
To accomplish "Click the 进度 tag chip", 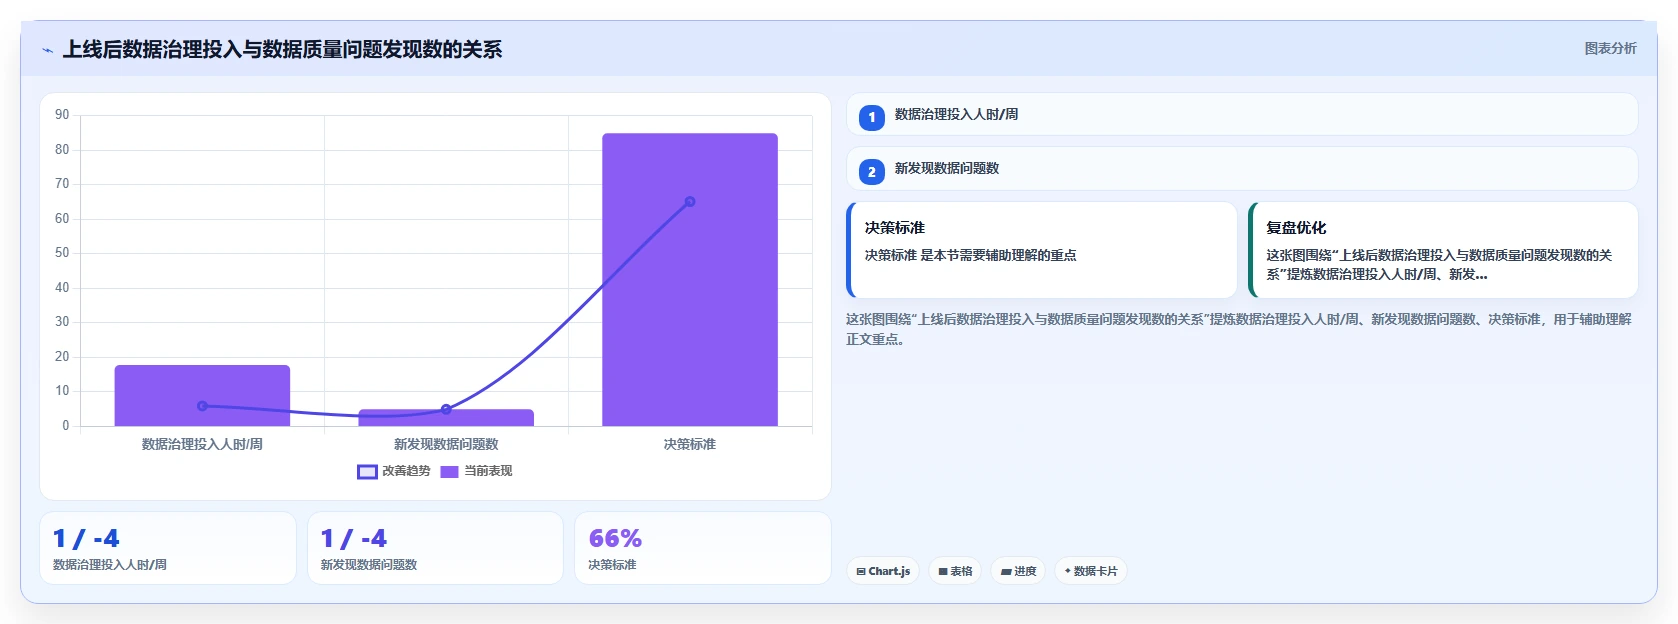I will (x=1018, y=571).
